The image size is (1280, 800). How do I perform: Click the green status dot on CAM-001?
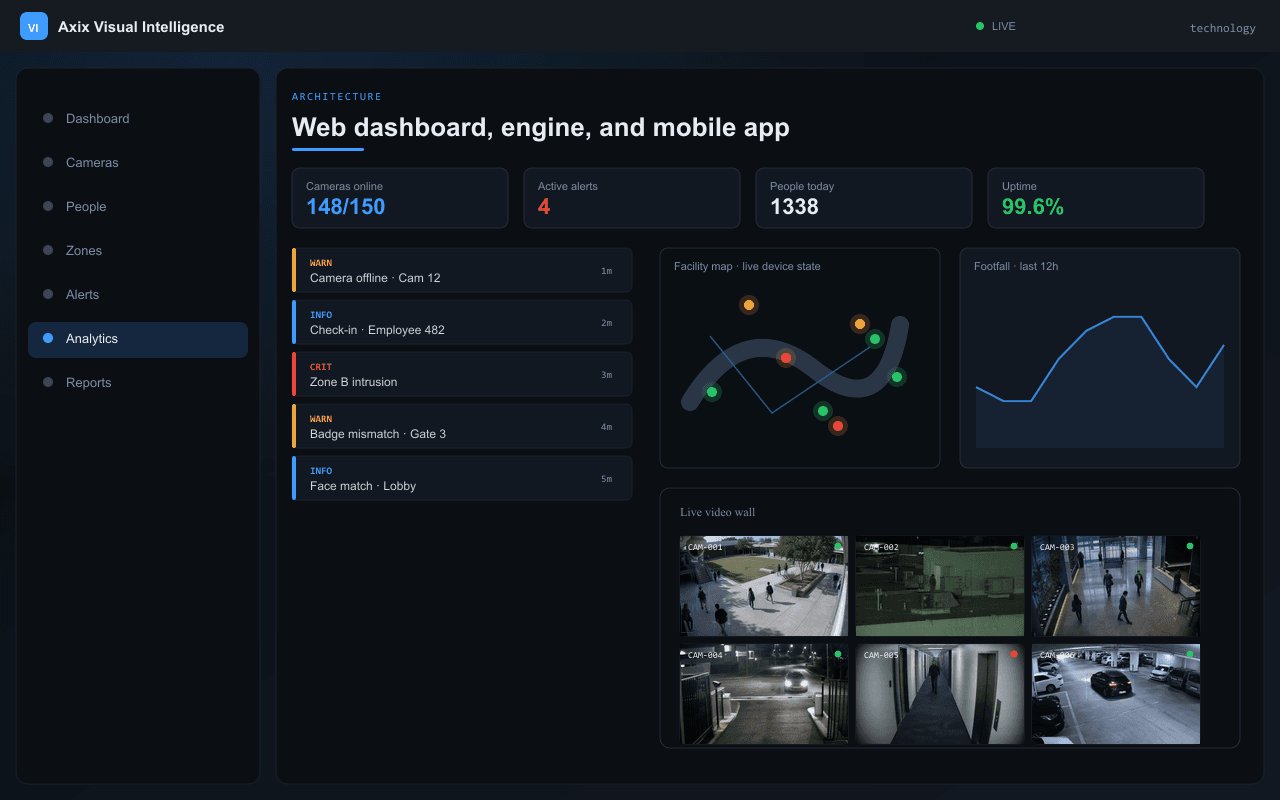click(x=838, y=546)
